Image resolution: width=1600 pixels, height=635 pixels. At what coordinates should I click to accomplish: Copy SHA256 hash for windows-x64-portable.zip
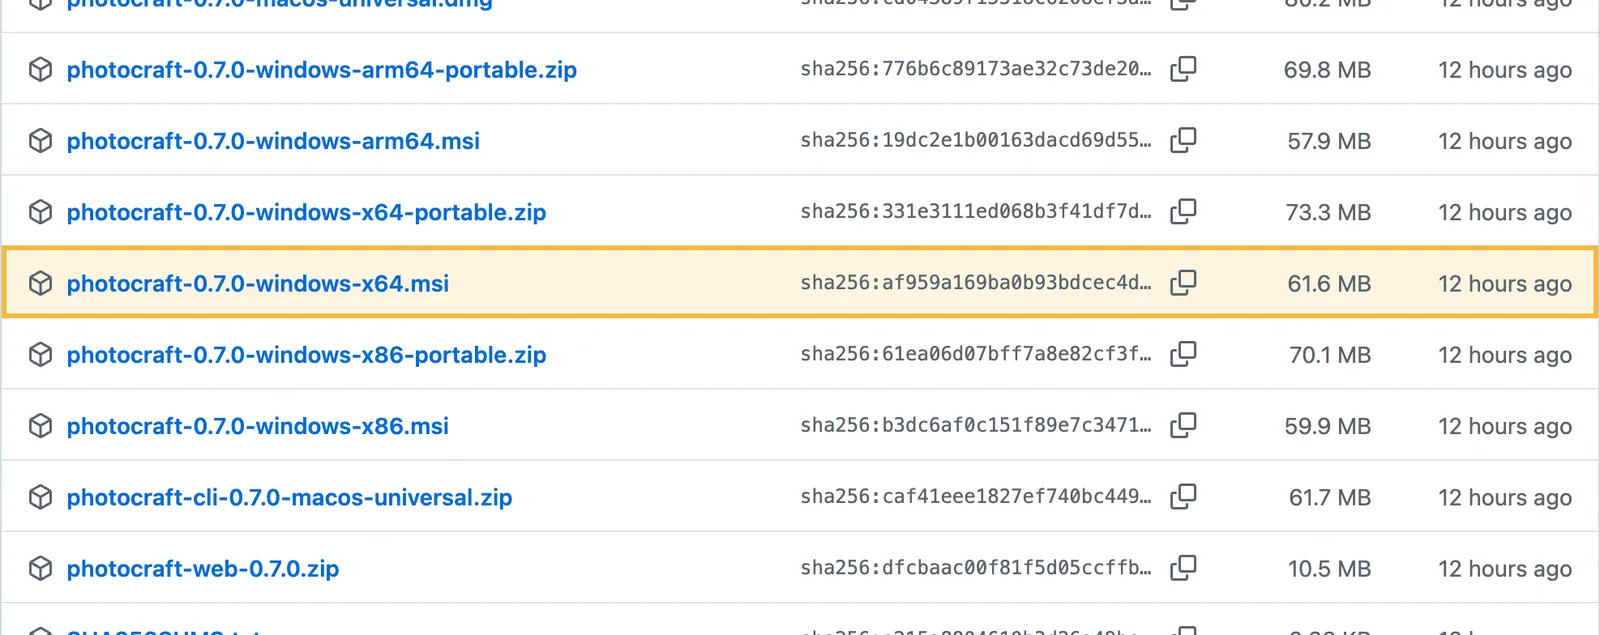point(1183,211)
